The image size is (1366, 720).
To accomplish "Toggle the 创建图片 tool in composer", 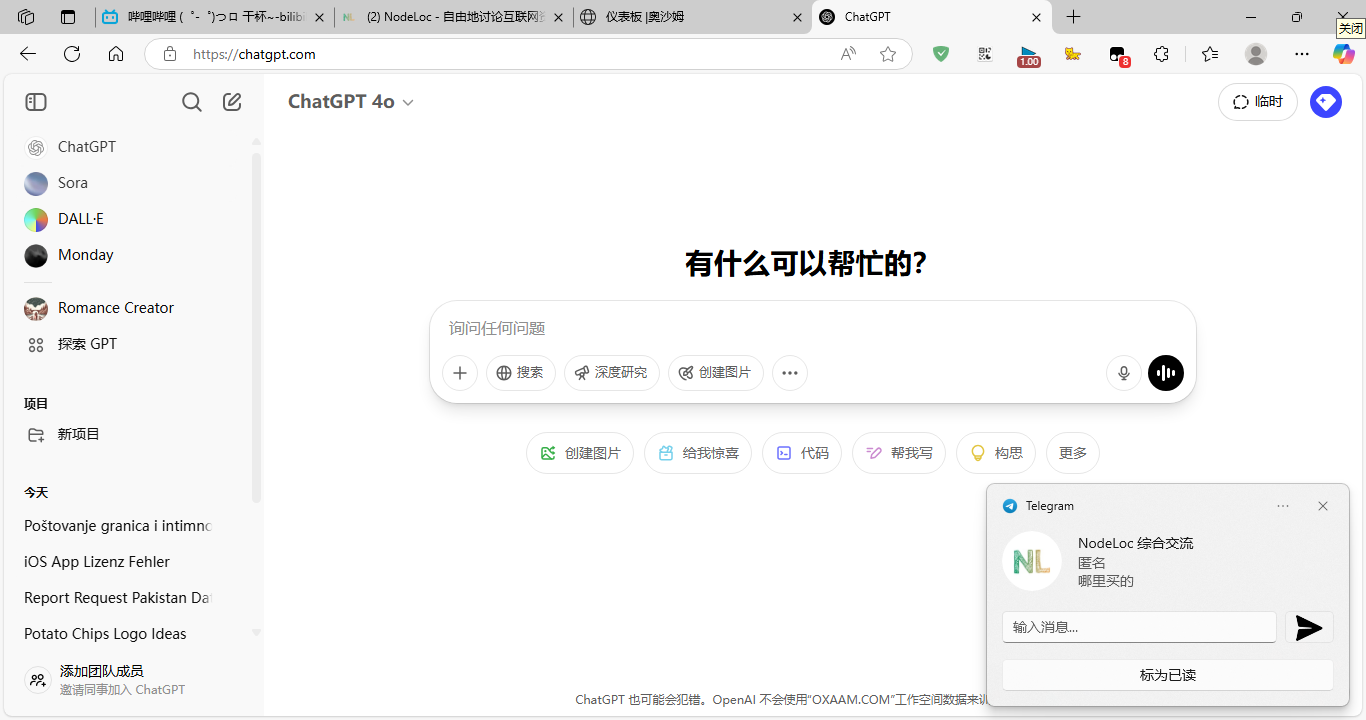I will (716, 373).
